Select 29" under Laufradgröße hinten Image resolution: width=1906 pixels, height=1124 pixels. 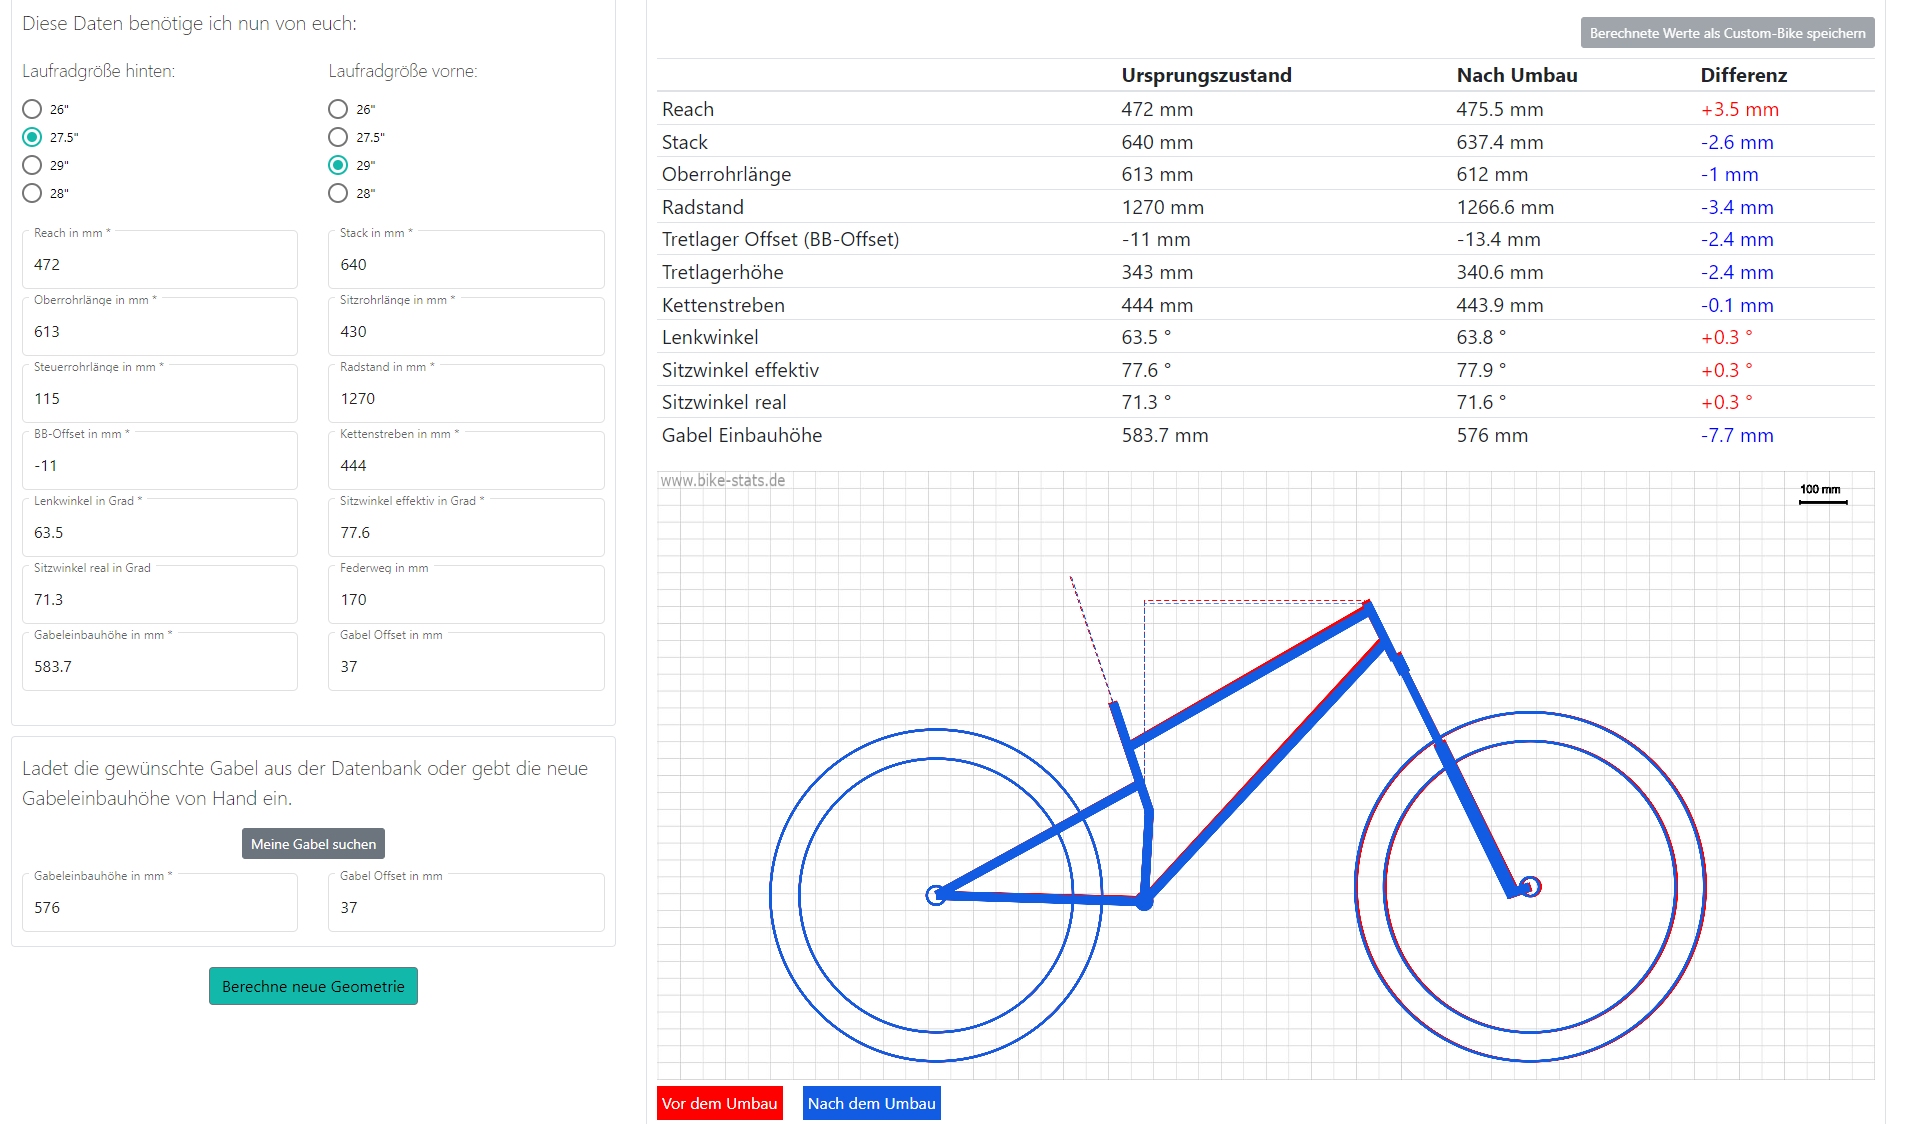click(x=32, y=165)
